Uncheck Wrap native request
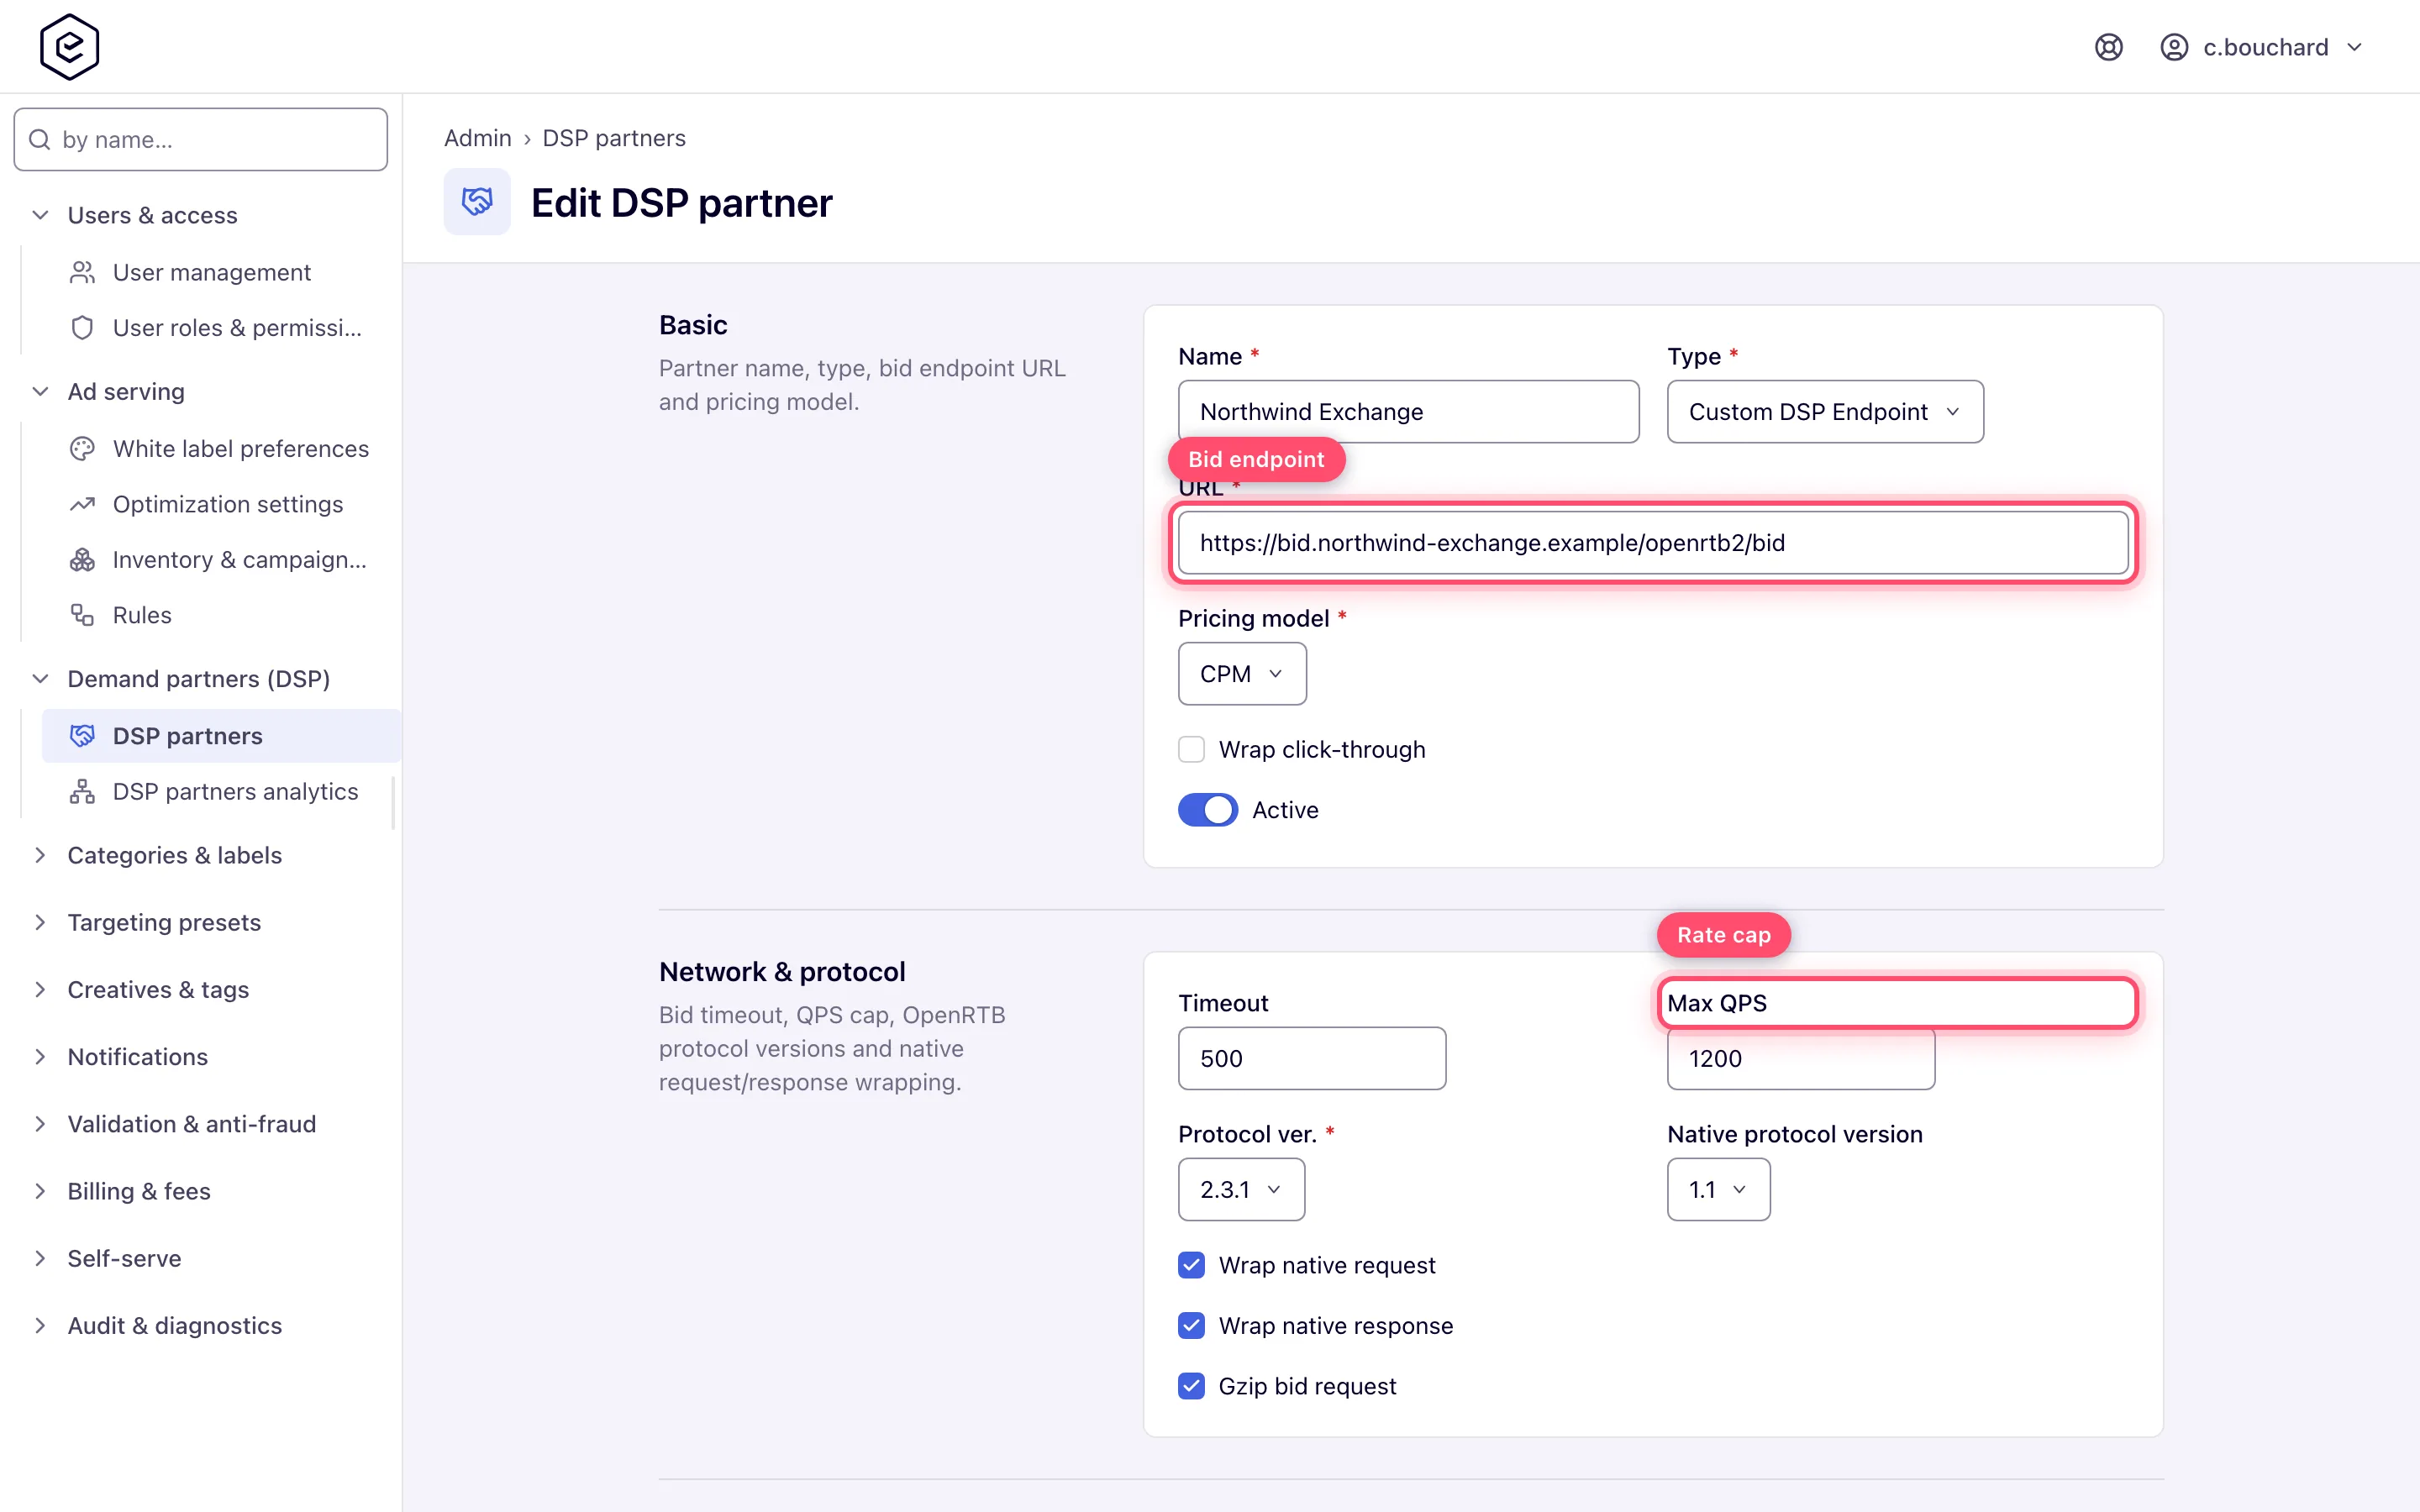Image resolution: width=2420 pixels, height=1512 pixels. click(1191, 1265)
